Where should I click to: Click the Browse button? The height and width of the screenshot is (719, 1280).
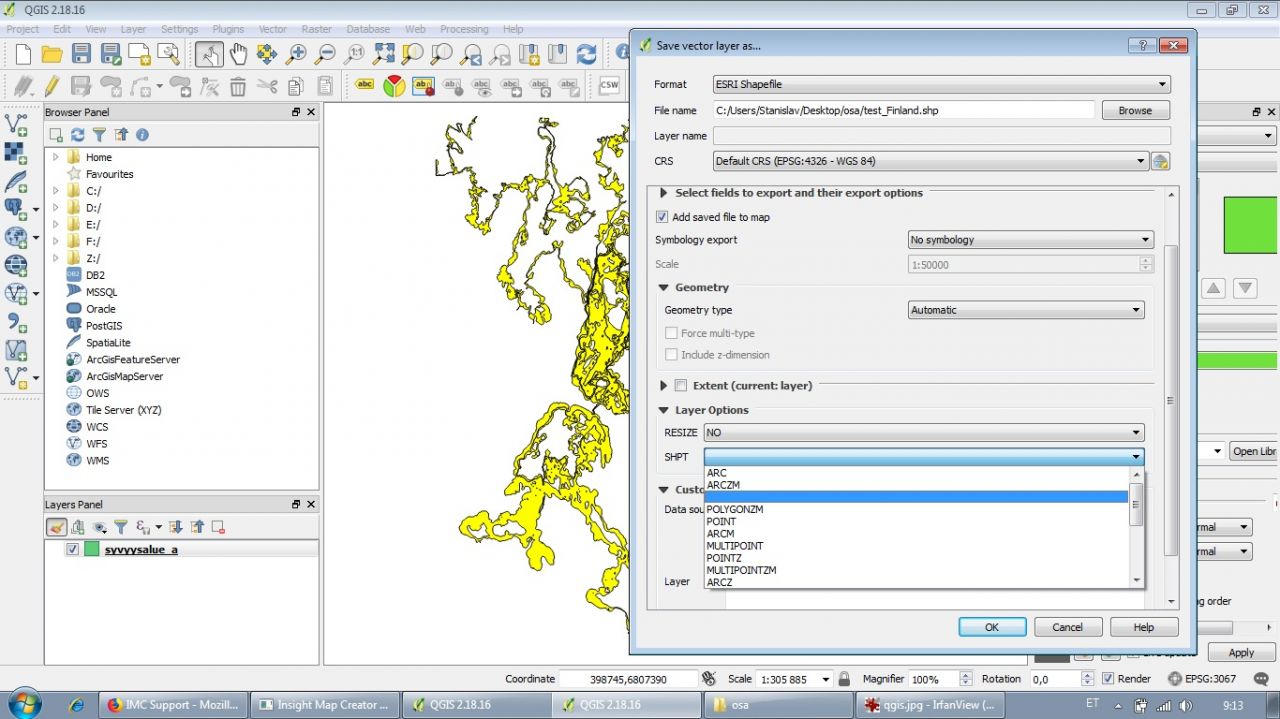click(1135, 111)
